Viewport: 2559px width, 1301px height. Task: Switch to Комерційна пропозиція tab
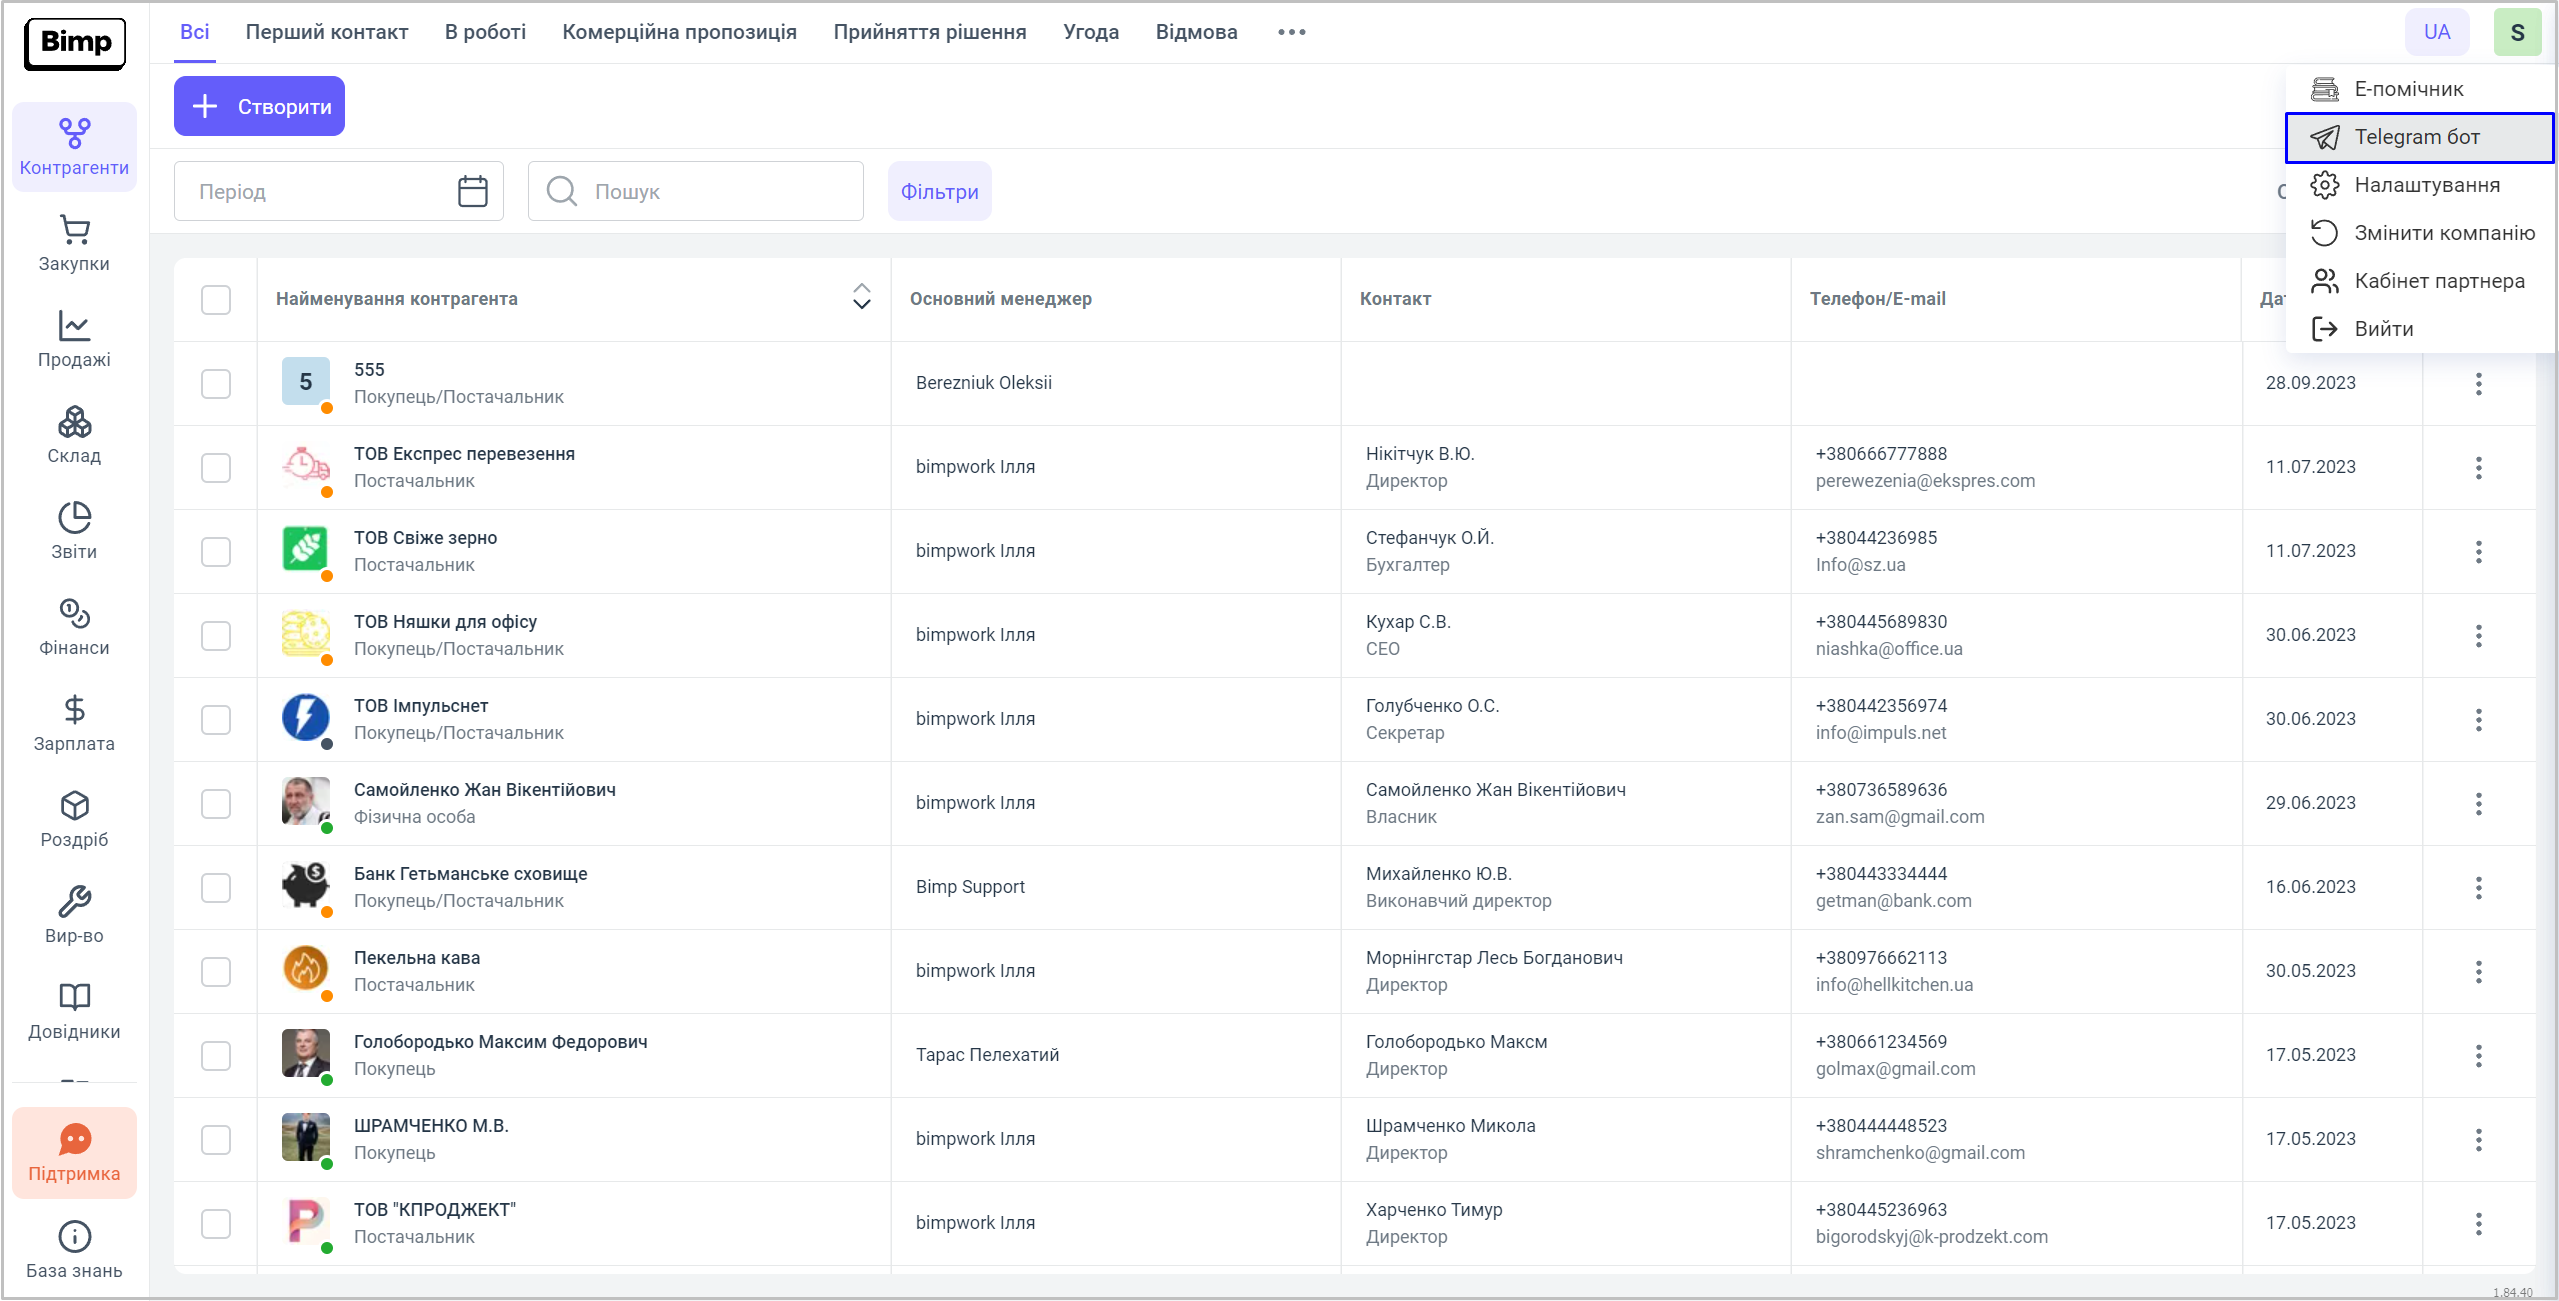pyautogui.click(x=679, y=32)
